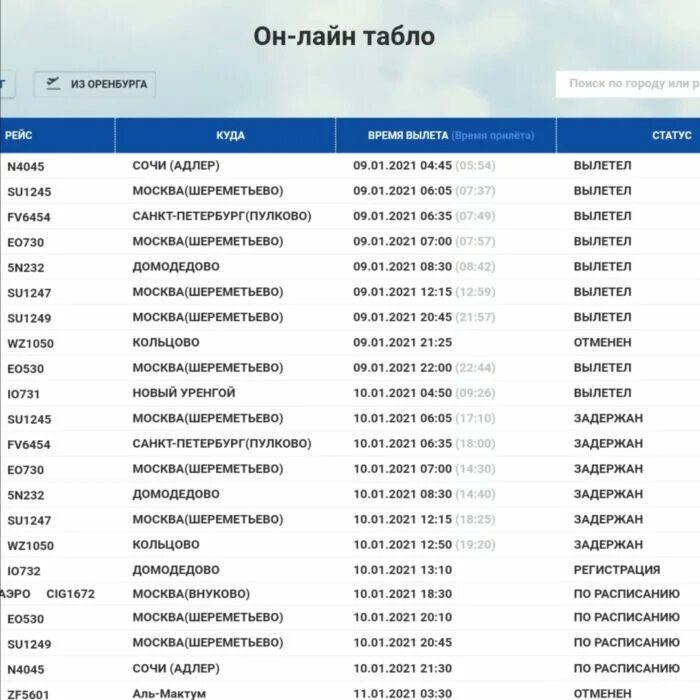Image resolution: width=700 pixels, height=700 pixels.
Task: Select flight IO731
Action: tap(24, 394)
